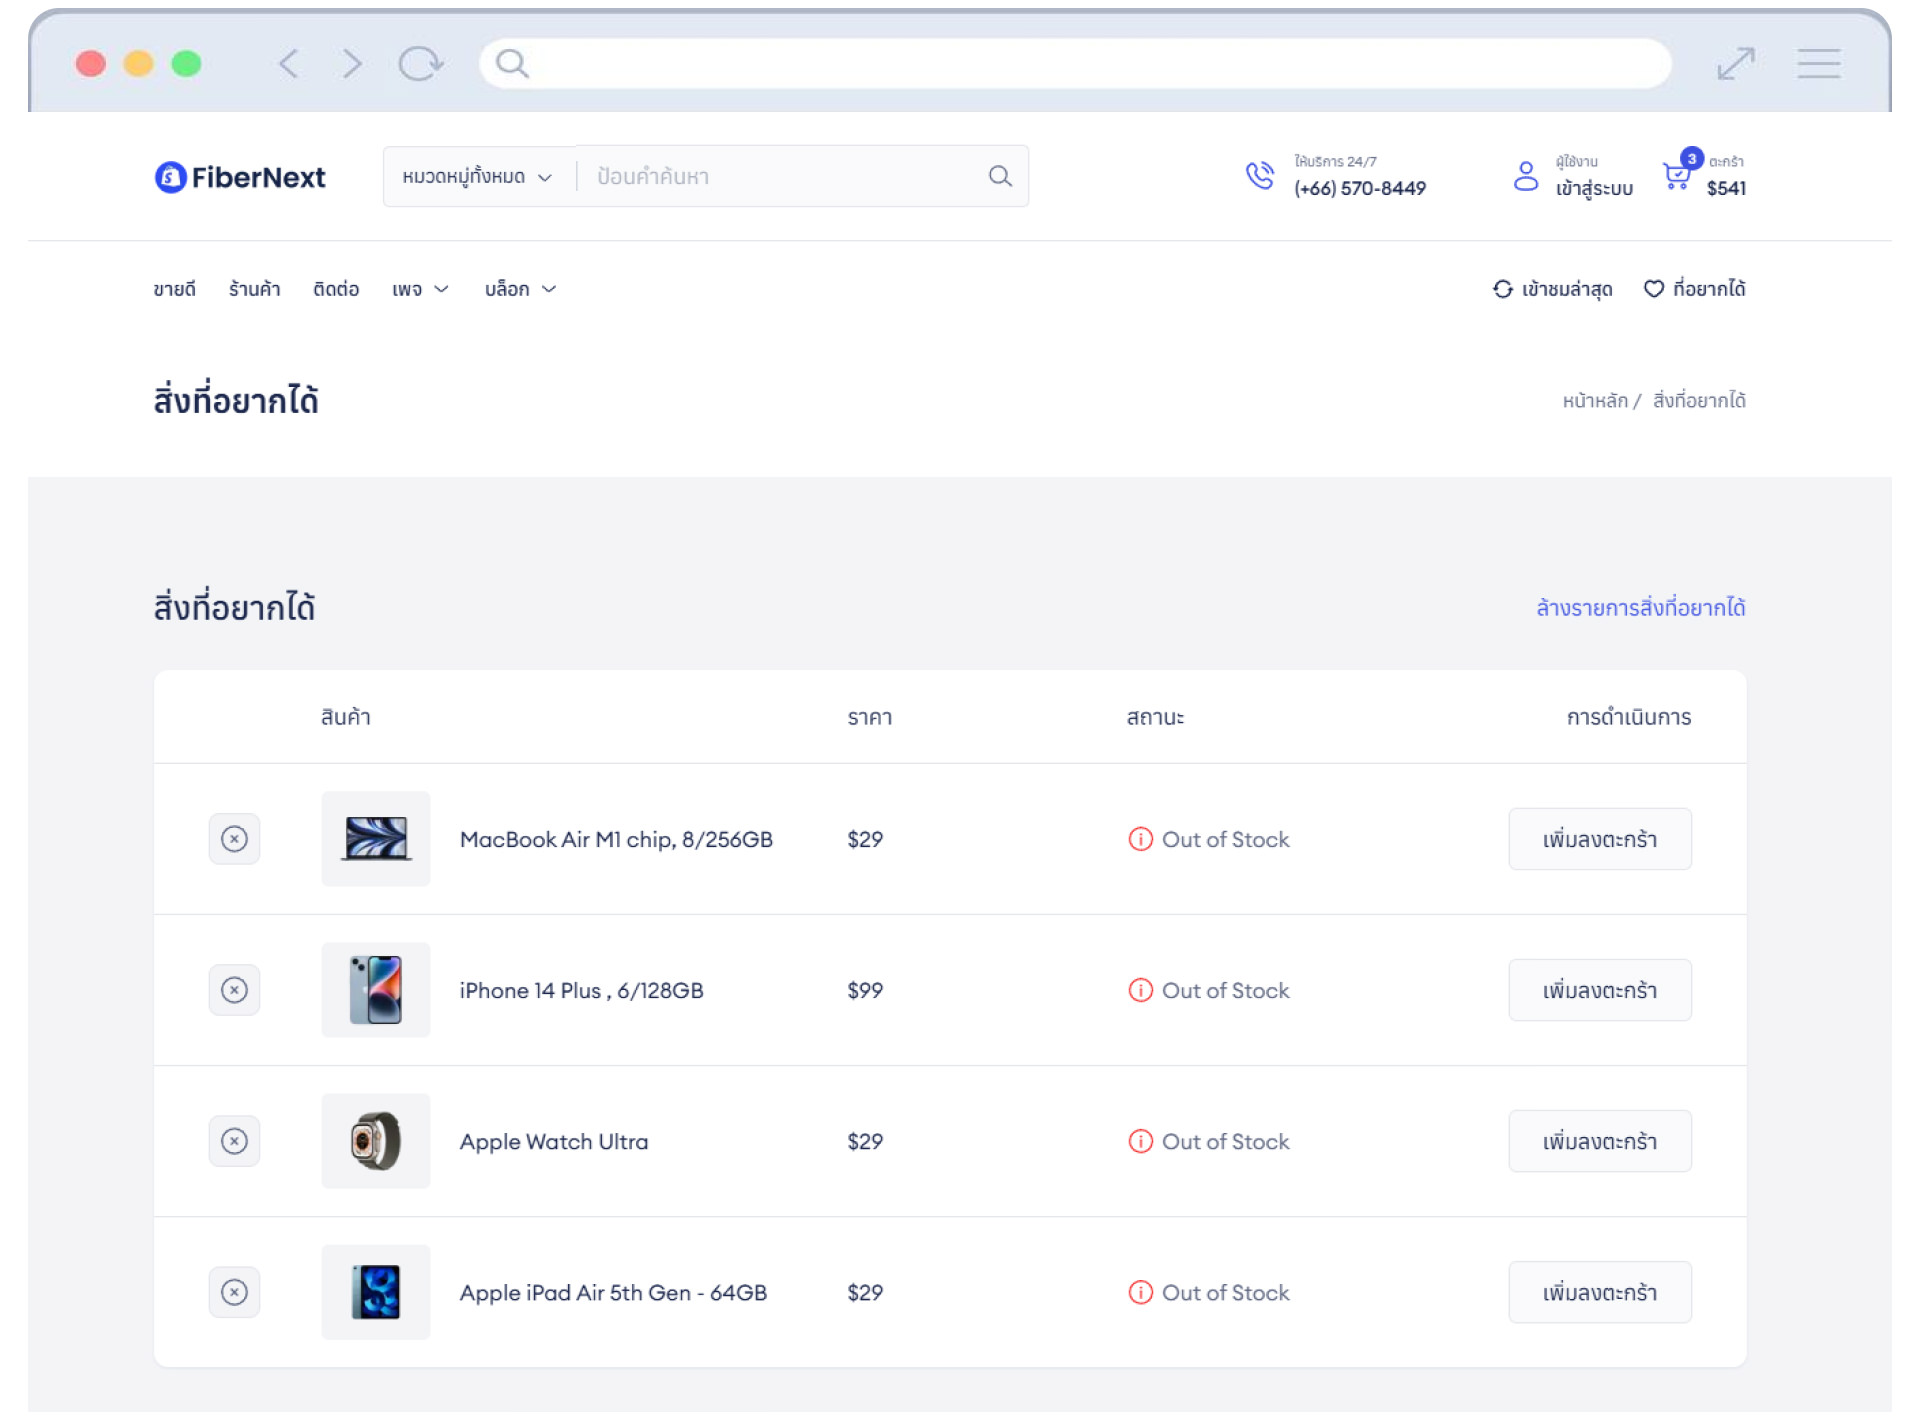Screen dimensions: 1920x1420
Task: Open the ติดต่อ menu item
Action: 336,289
